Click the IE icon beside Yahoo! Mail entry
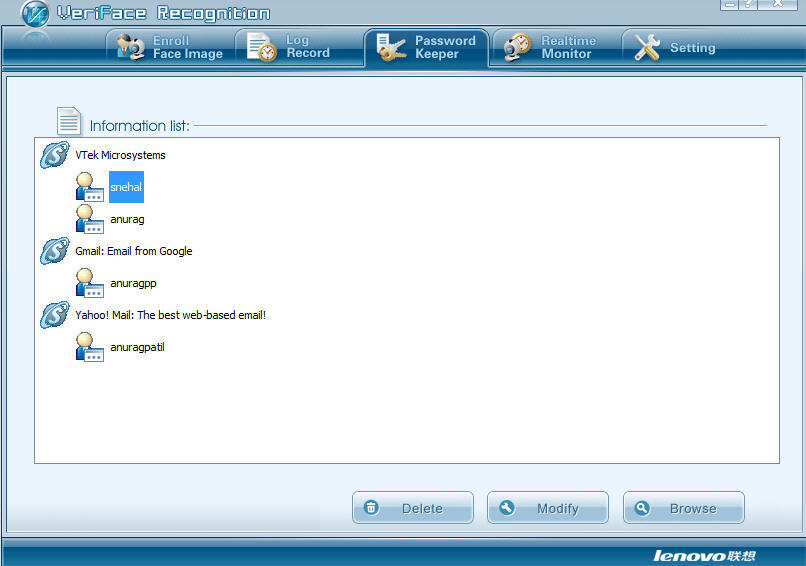Image resolution: width=806 pixels, height=566 pixels. pyautogui.click(x=54, y=316)
